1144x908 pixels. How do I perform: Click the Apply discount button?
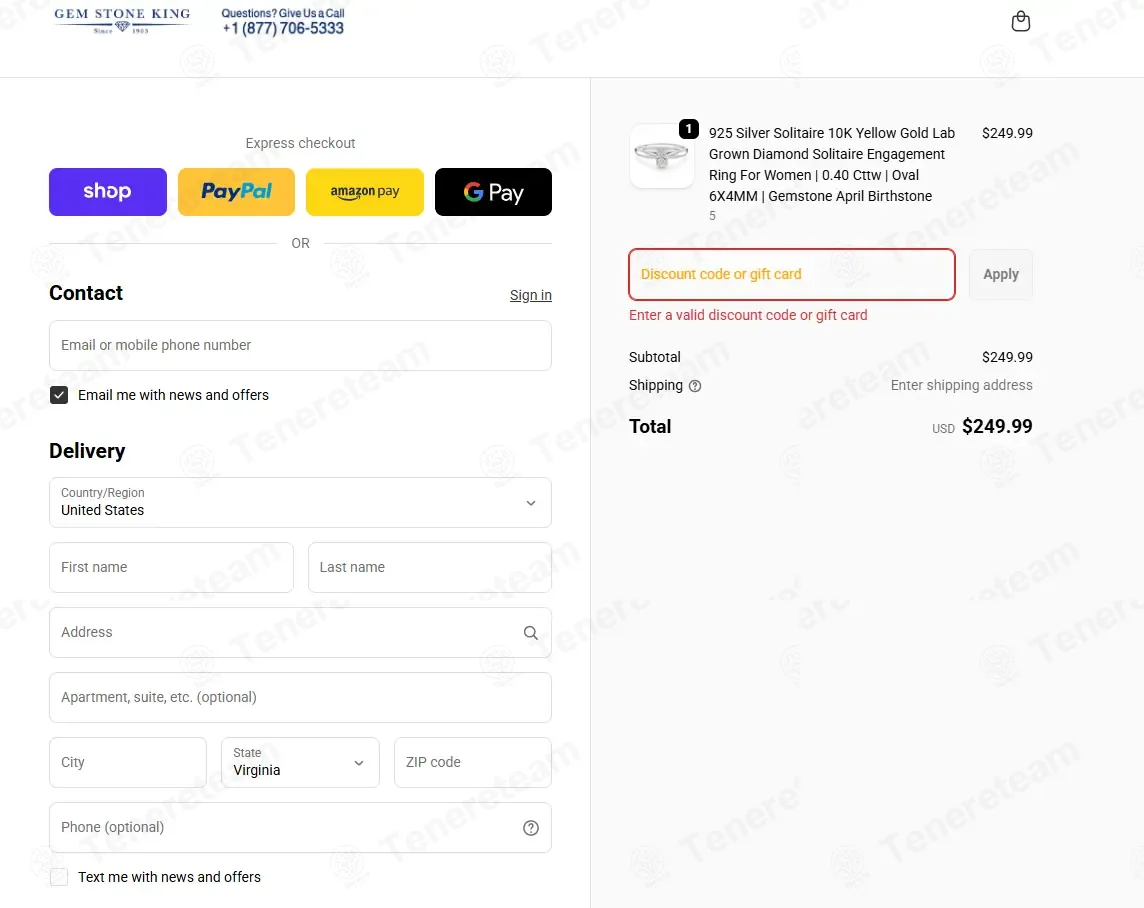point(1000,274)
